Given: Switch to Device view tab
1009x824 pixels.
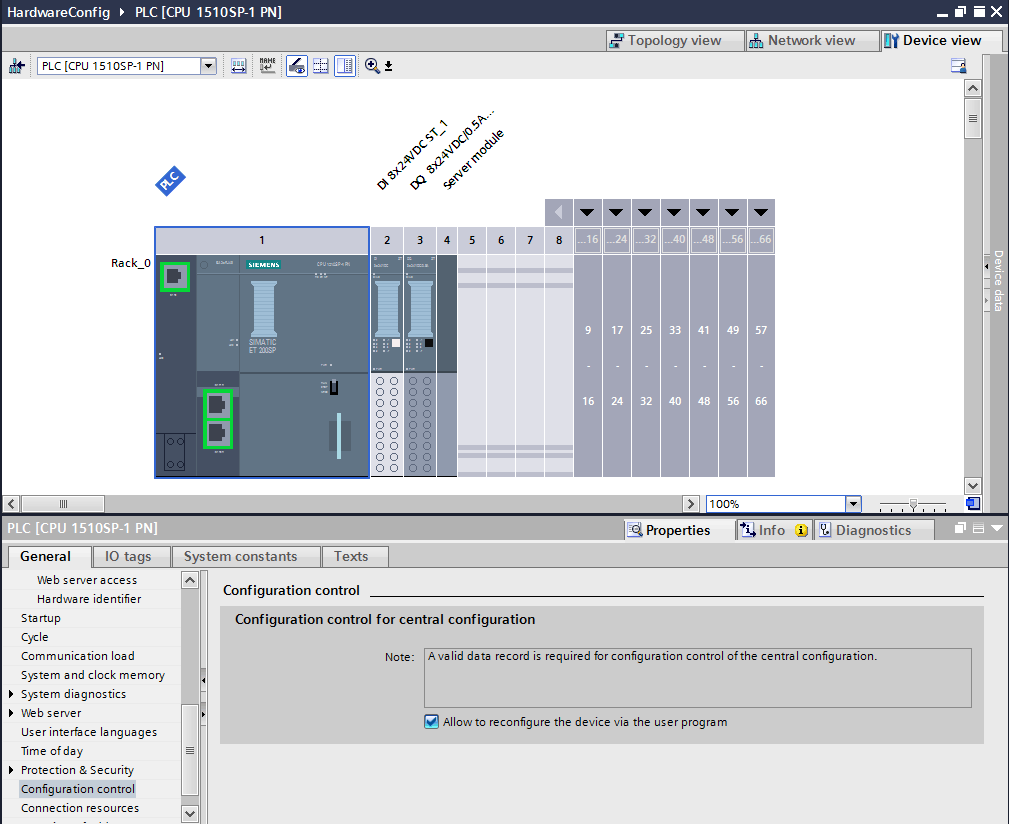Looking at the screenshot, I should 941,41.
